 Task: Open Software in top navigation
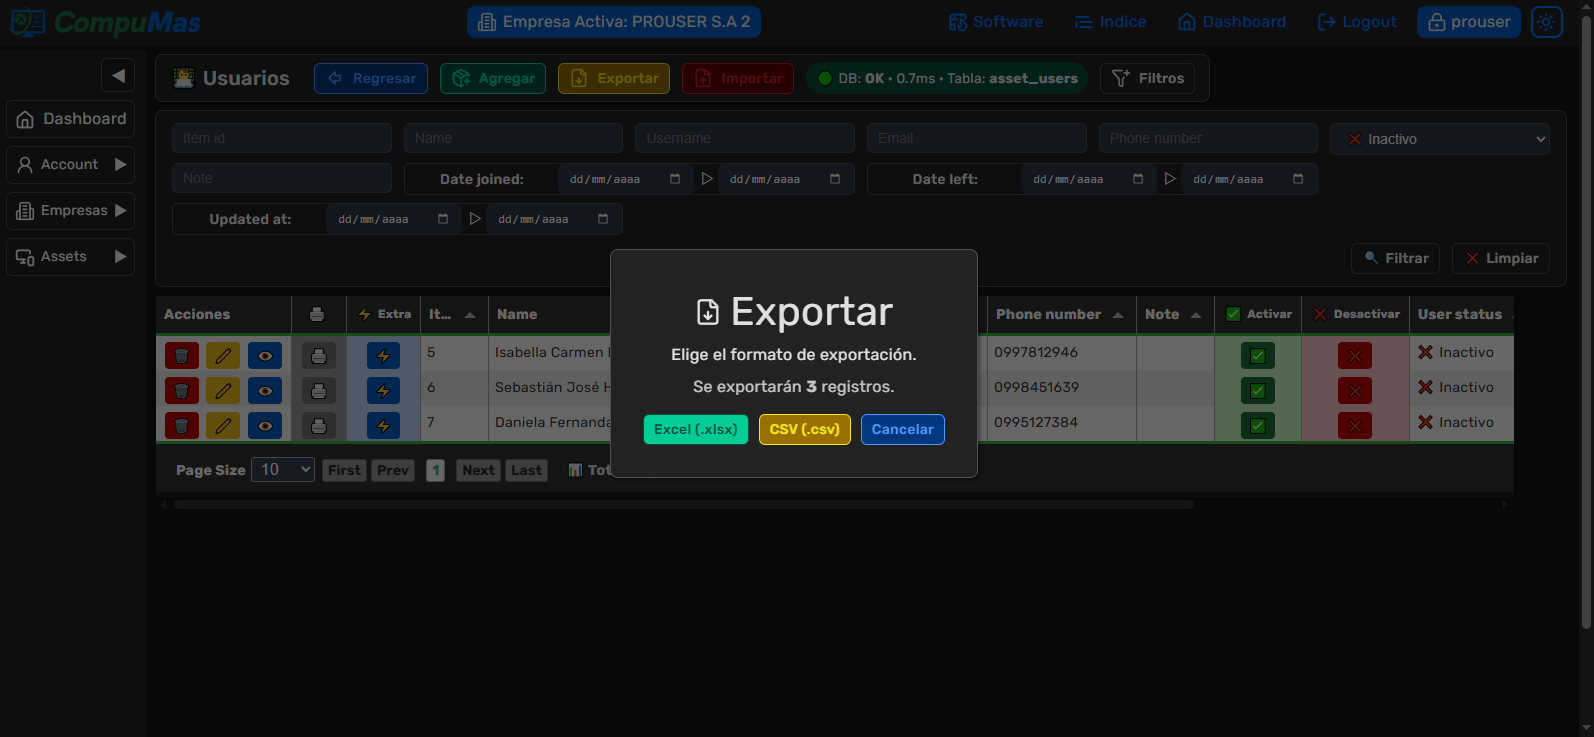pos(996,22)
